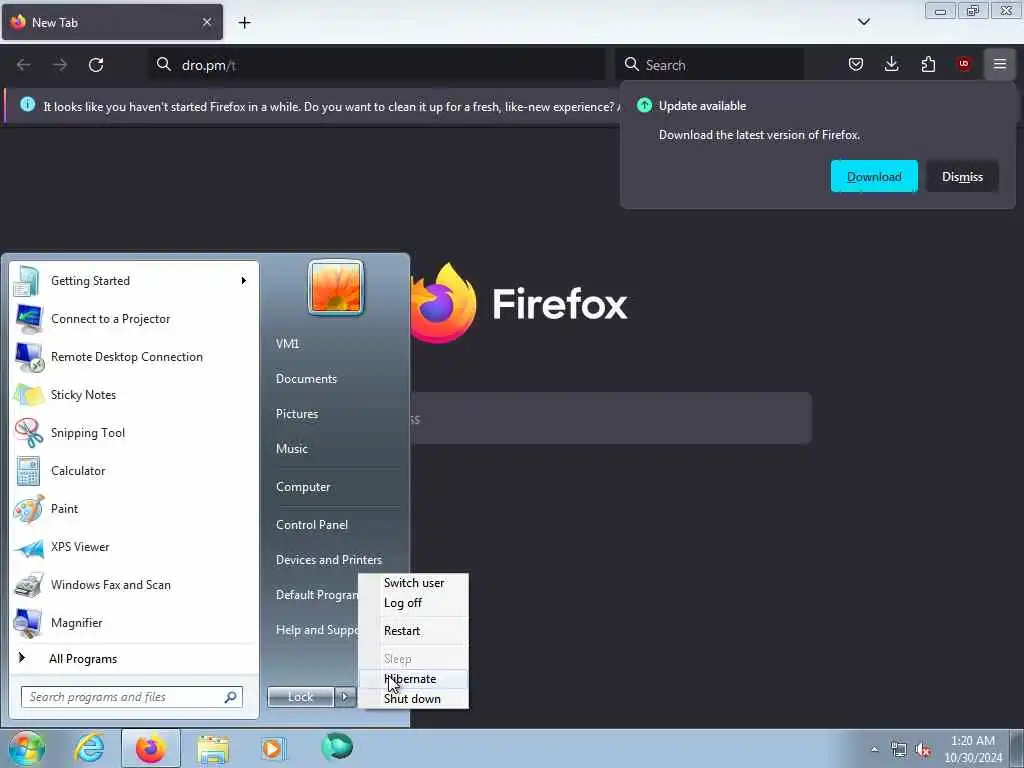Launch Connect to a Projector
This screenshot has width=1024, height=768.
(x=134, y=319)
